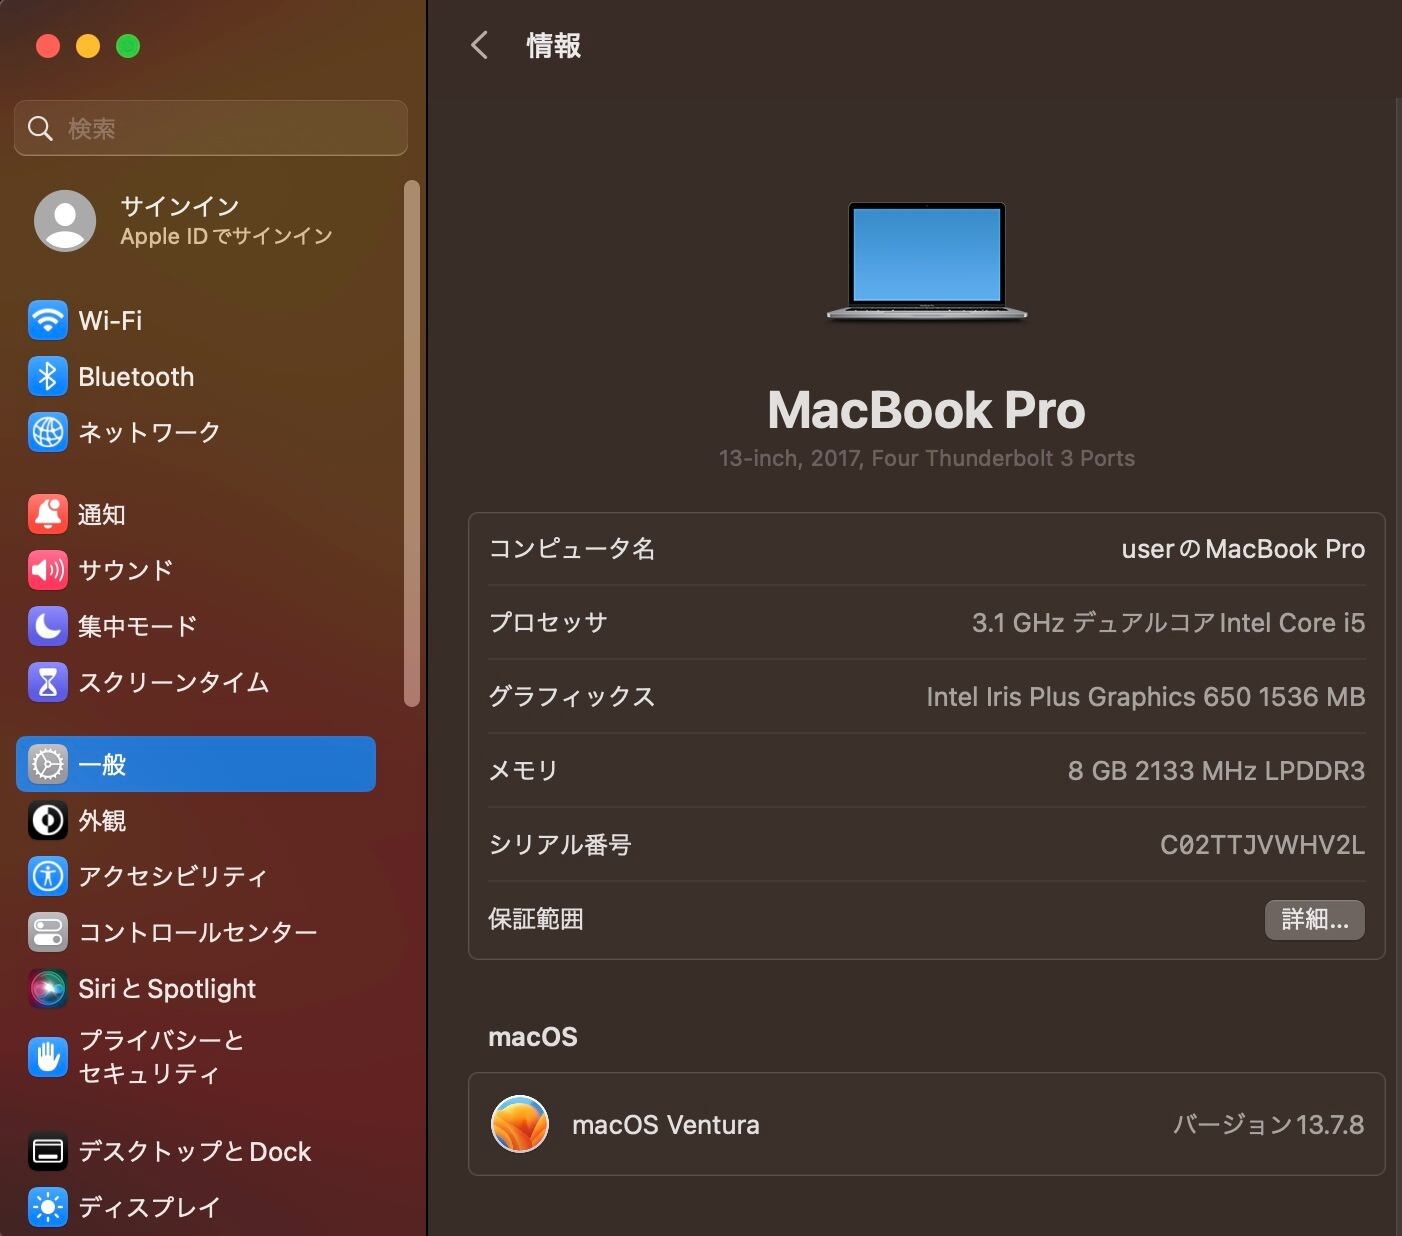
Task: Click the MacBook Pro model heading
Action: [x=927, y=409]
